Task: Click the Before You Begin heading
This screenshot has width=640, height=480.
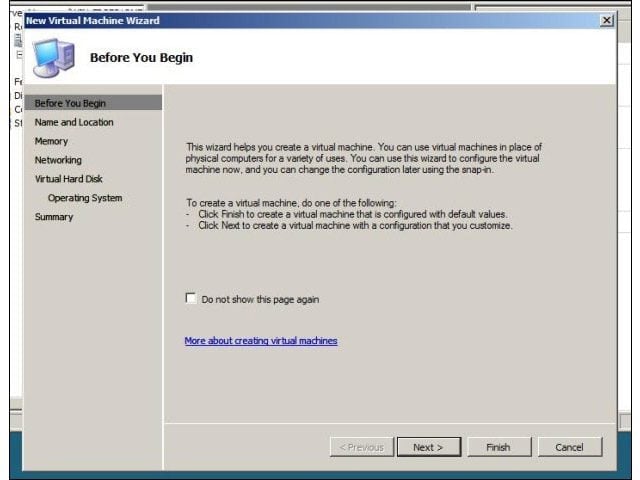Action: tap(141, 58)
